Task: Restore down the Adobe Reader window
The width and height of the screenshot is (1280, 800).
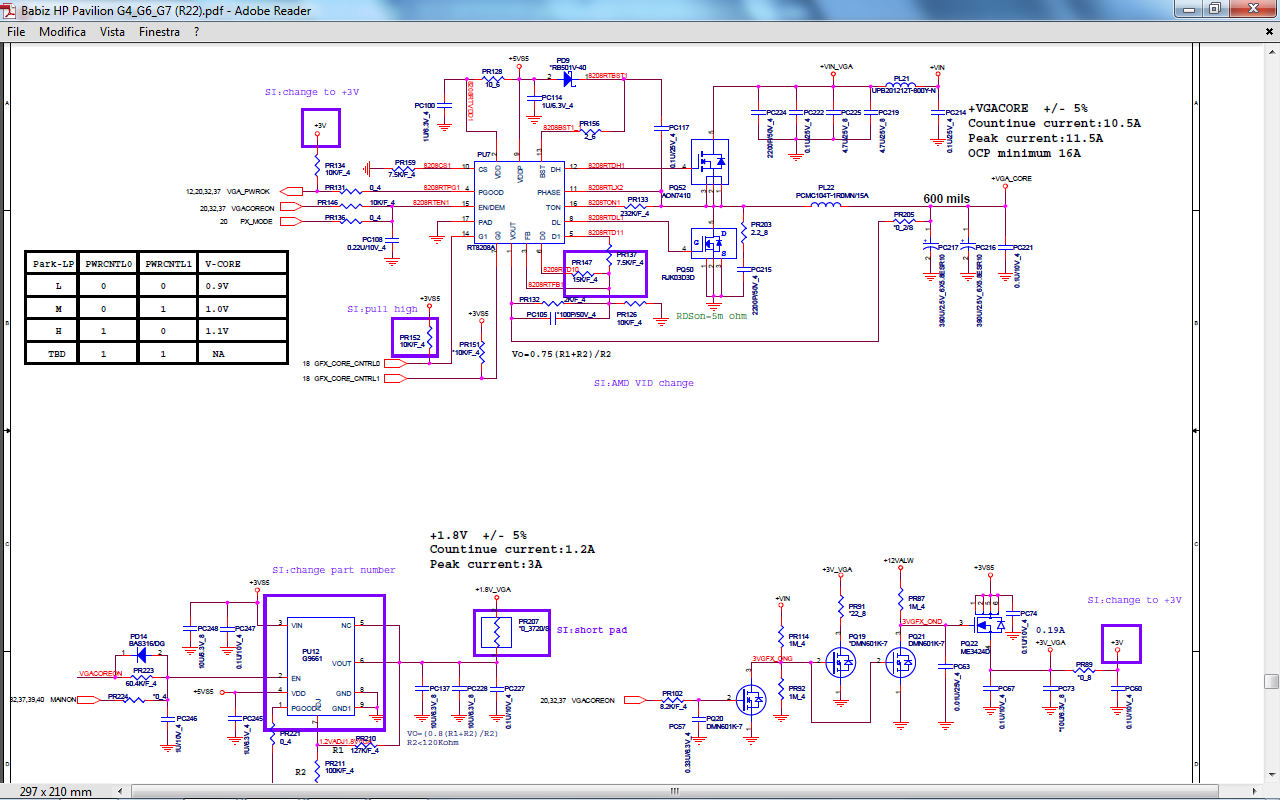Action: coord(1214,9)
